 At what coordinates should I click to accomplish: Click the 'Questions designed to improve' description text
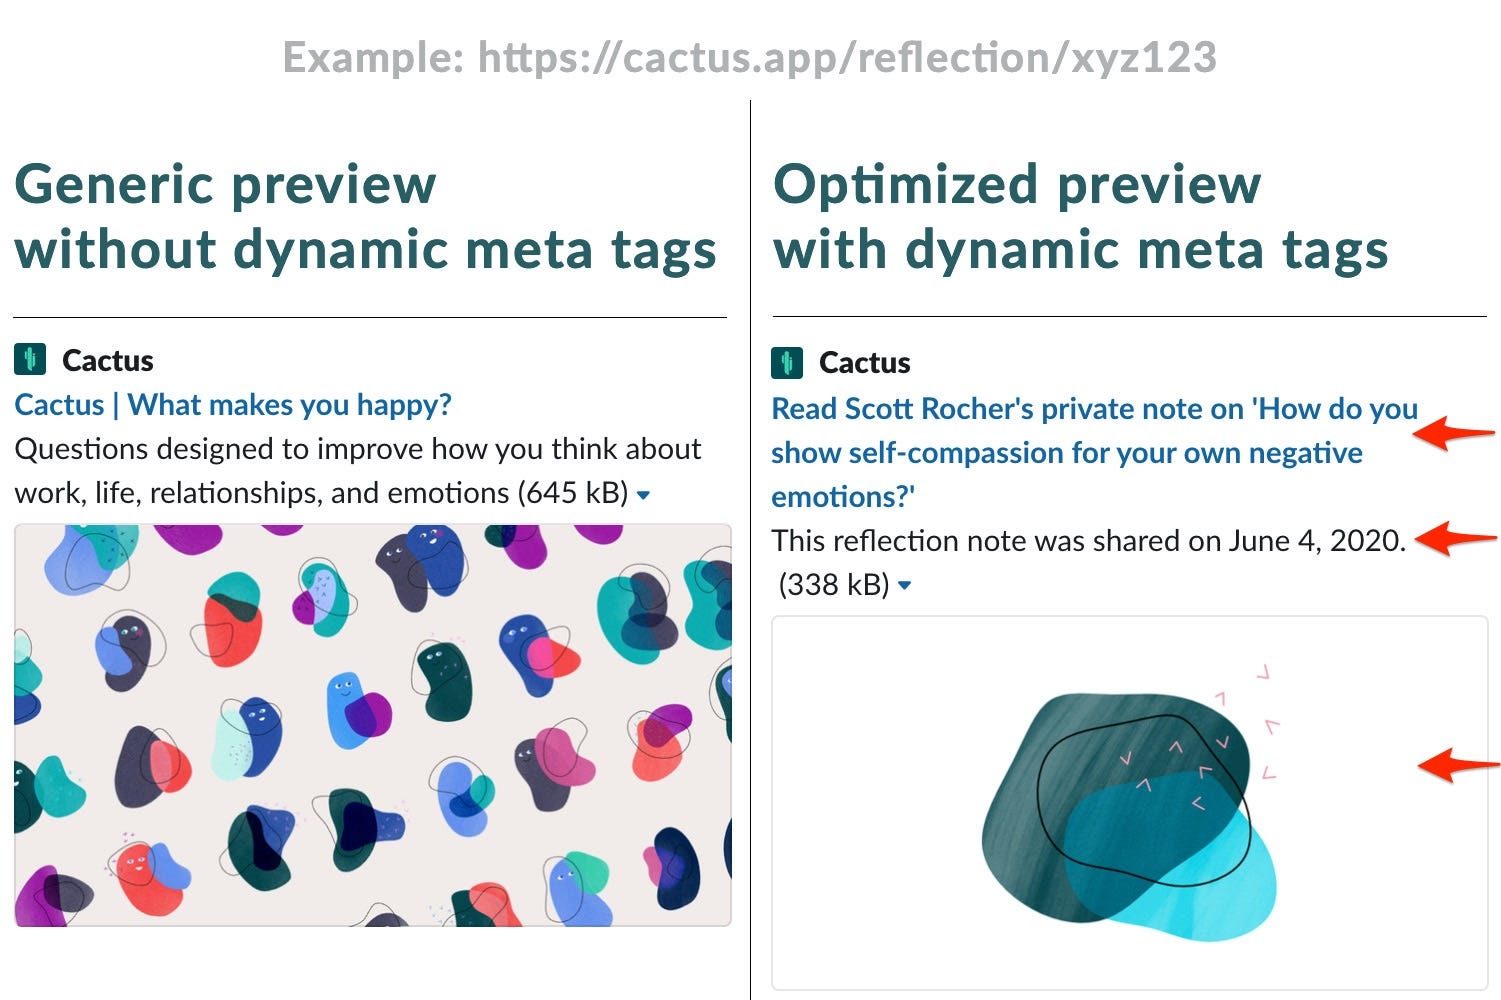pos(358,471)
